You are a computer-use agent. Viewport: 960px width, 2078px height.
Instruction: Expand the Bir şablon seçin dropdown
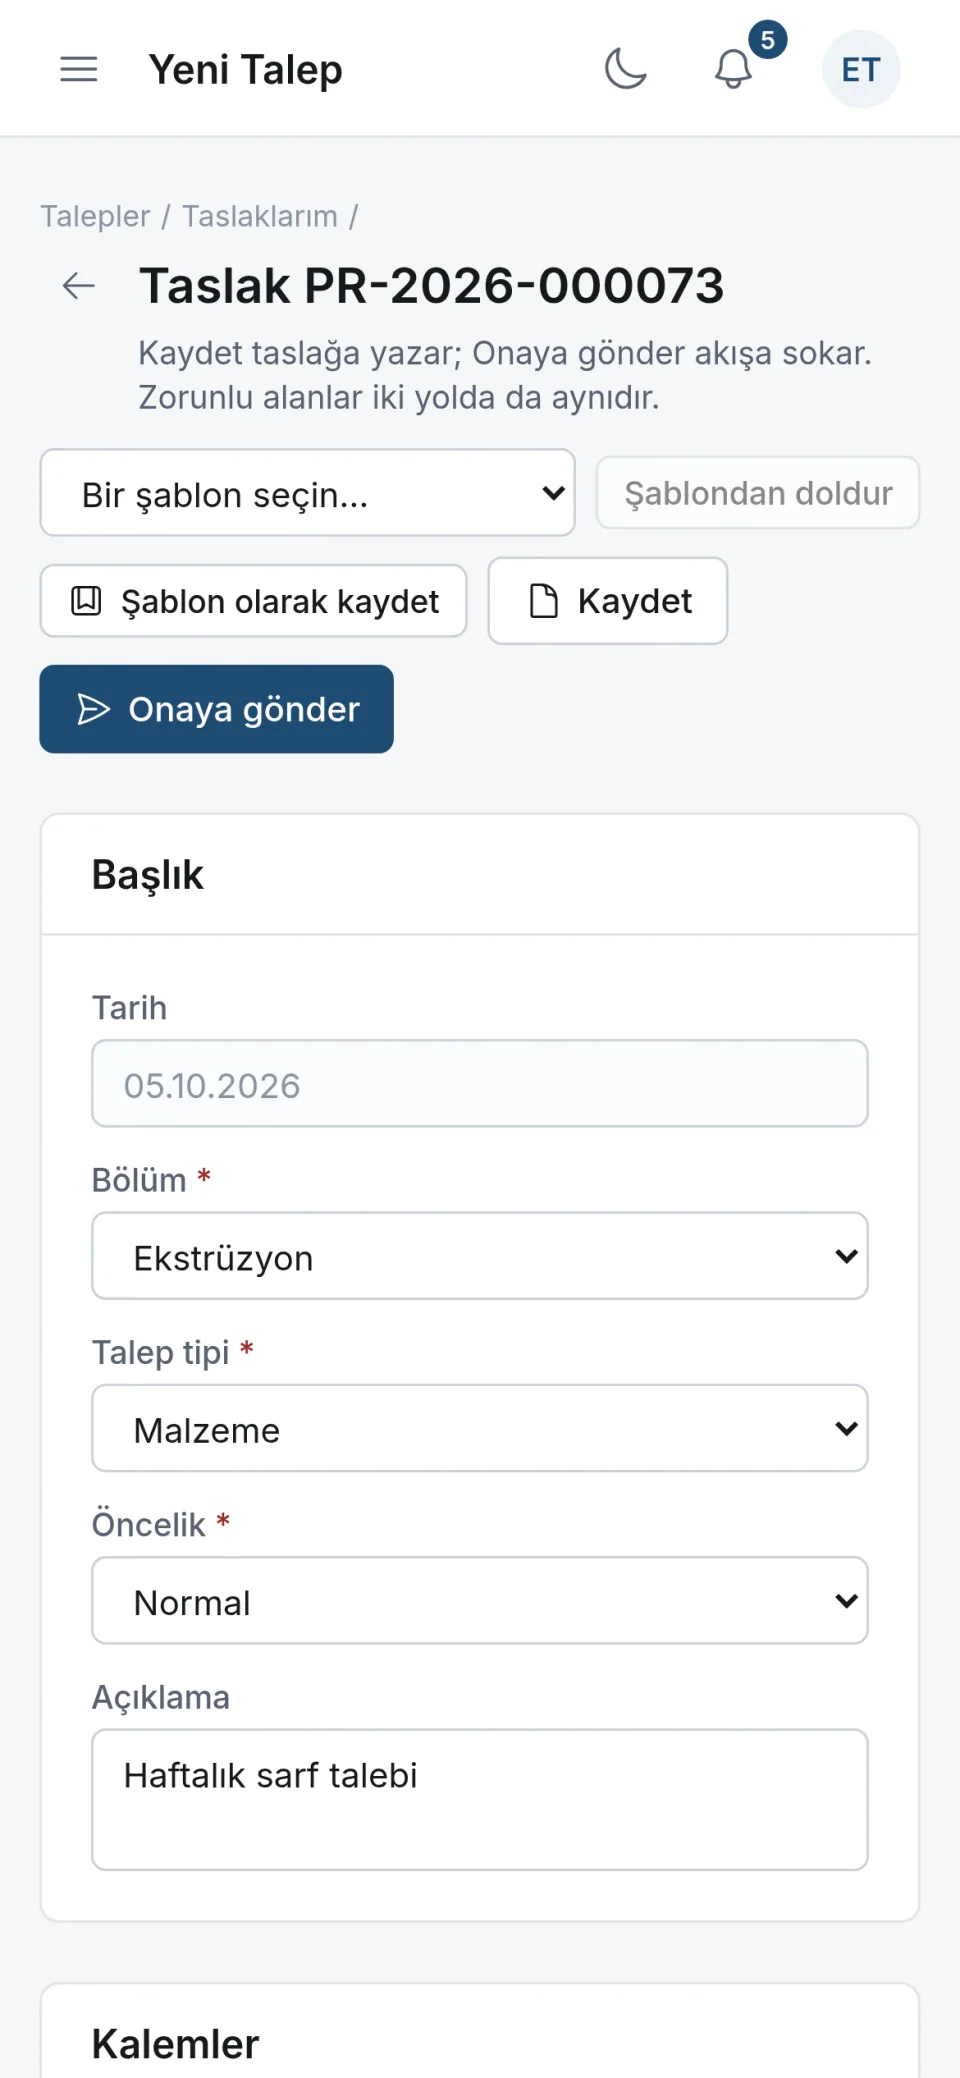[x=308, y=493]
